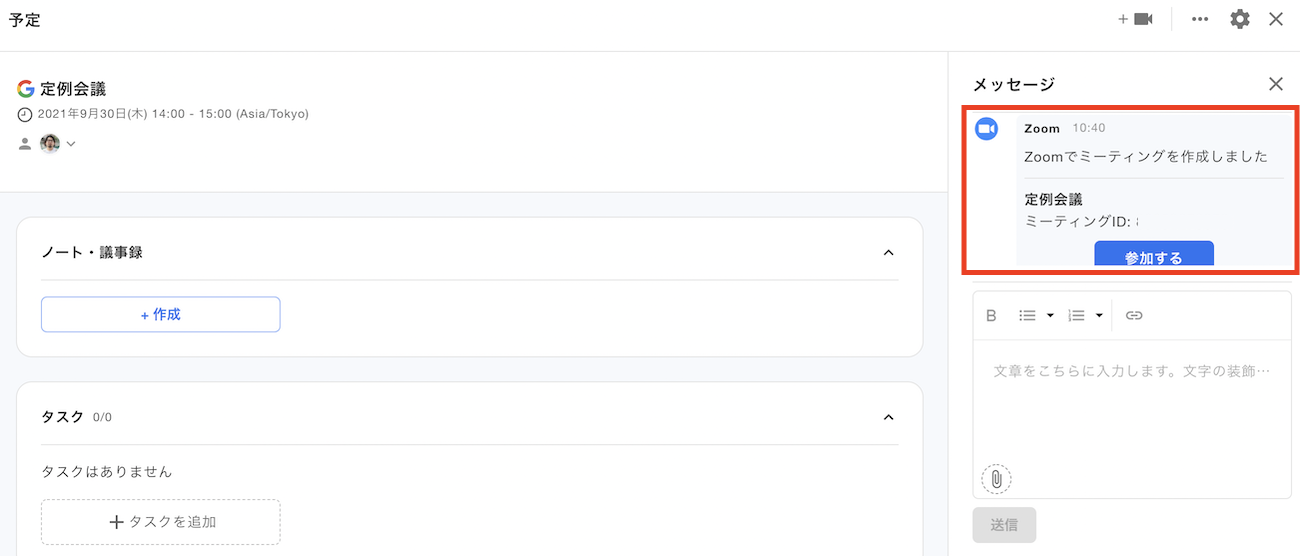The width and height of the screenshot is (1300, 556).
Task: Open bulleted list style dropdown arrow
Action: pyautogui.click(x=1050, y=316)
